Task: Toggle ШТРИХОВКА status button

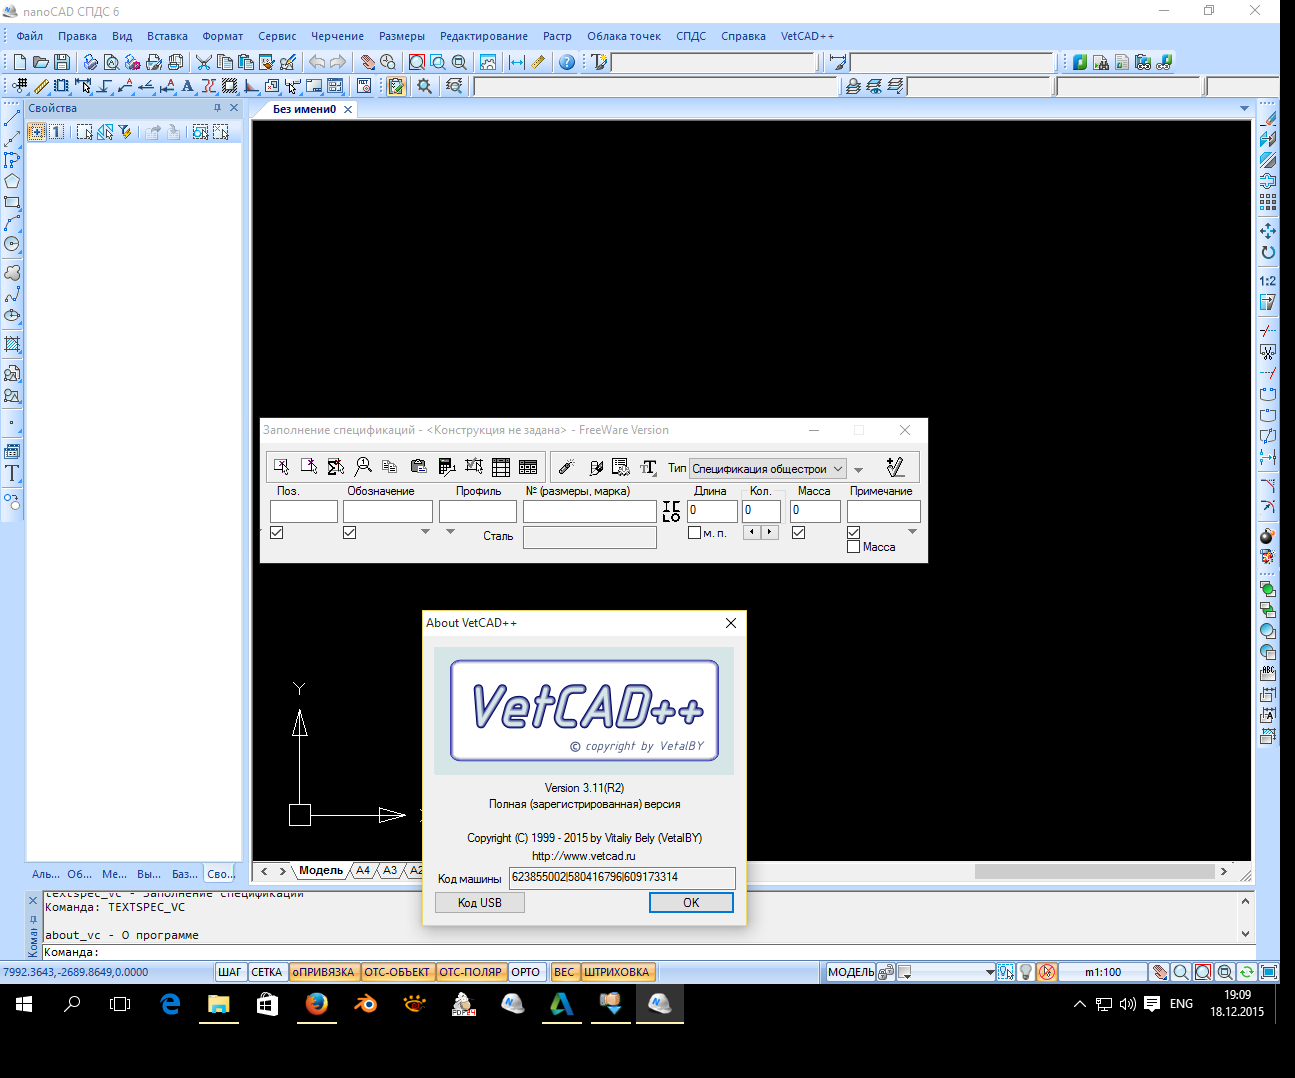Action: tap(617, 972)
